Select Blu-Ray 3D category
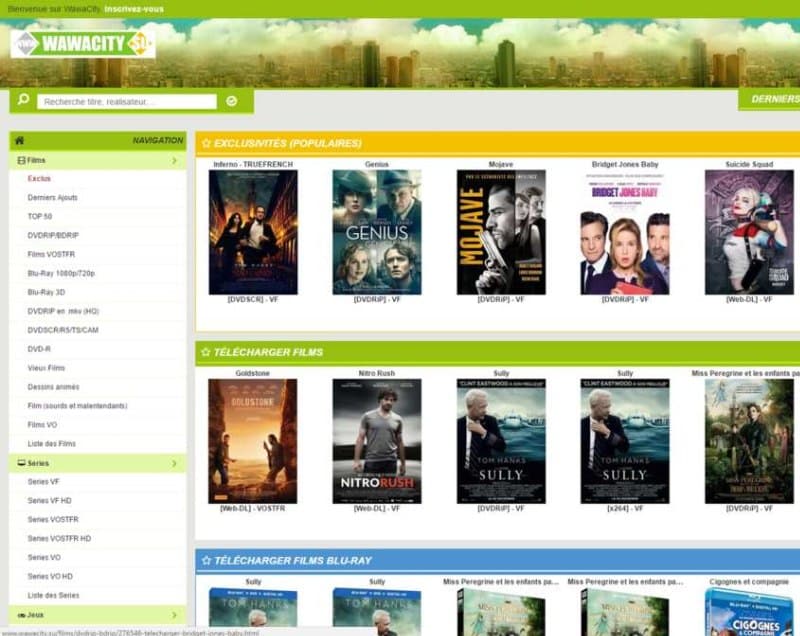This screenshot has height=636, width=800. (x=46, y=292)
